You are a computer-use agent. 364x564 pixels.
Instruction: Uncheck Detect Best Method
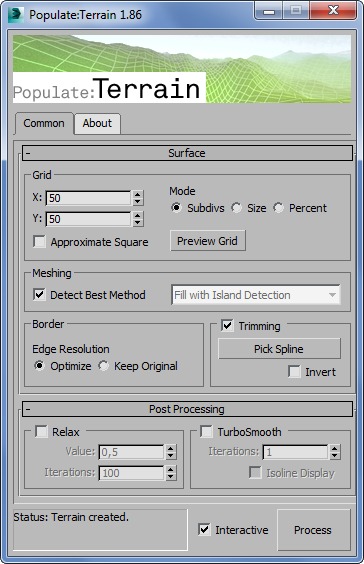pyautogui.click(x=39, y=295)
